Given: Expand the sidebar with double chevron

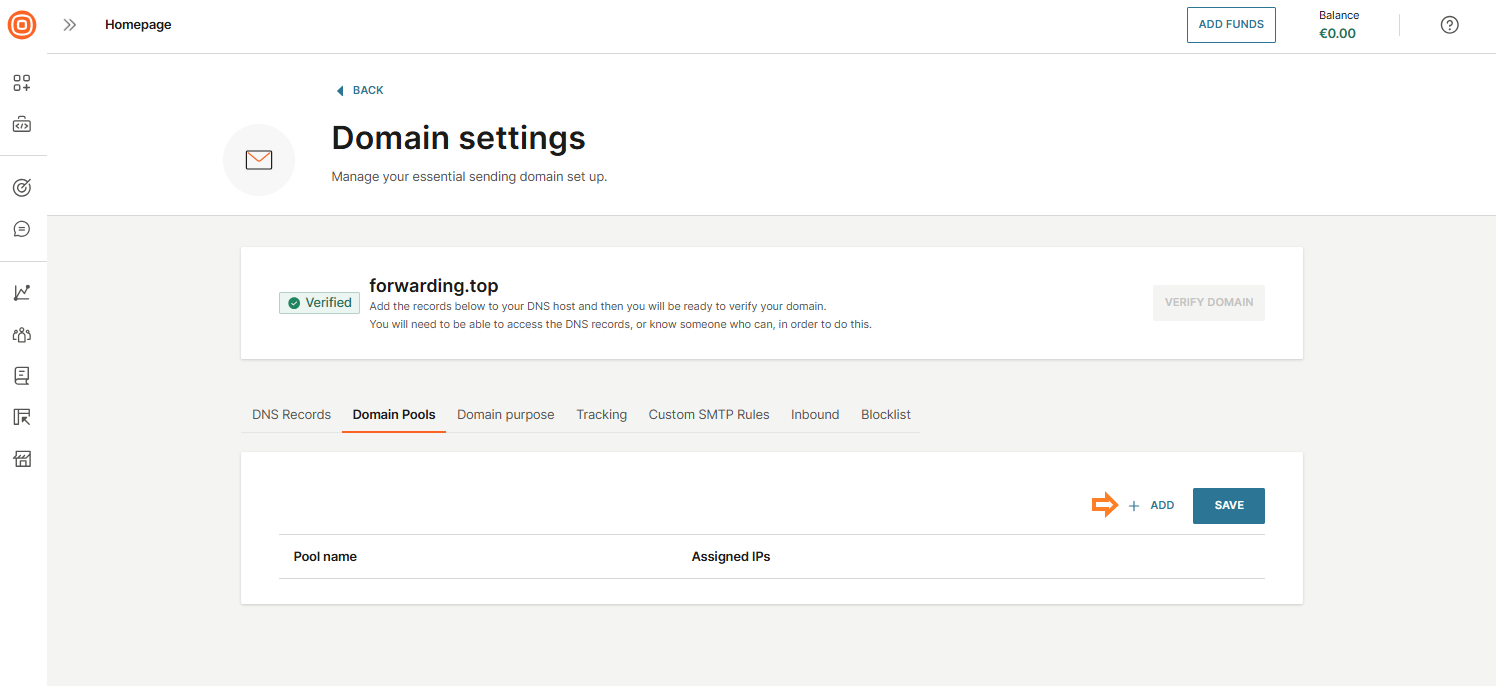Looking at the screenshot, I should tap(70, 25).
